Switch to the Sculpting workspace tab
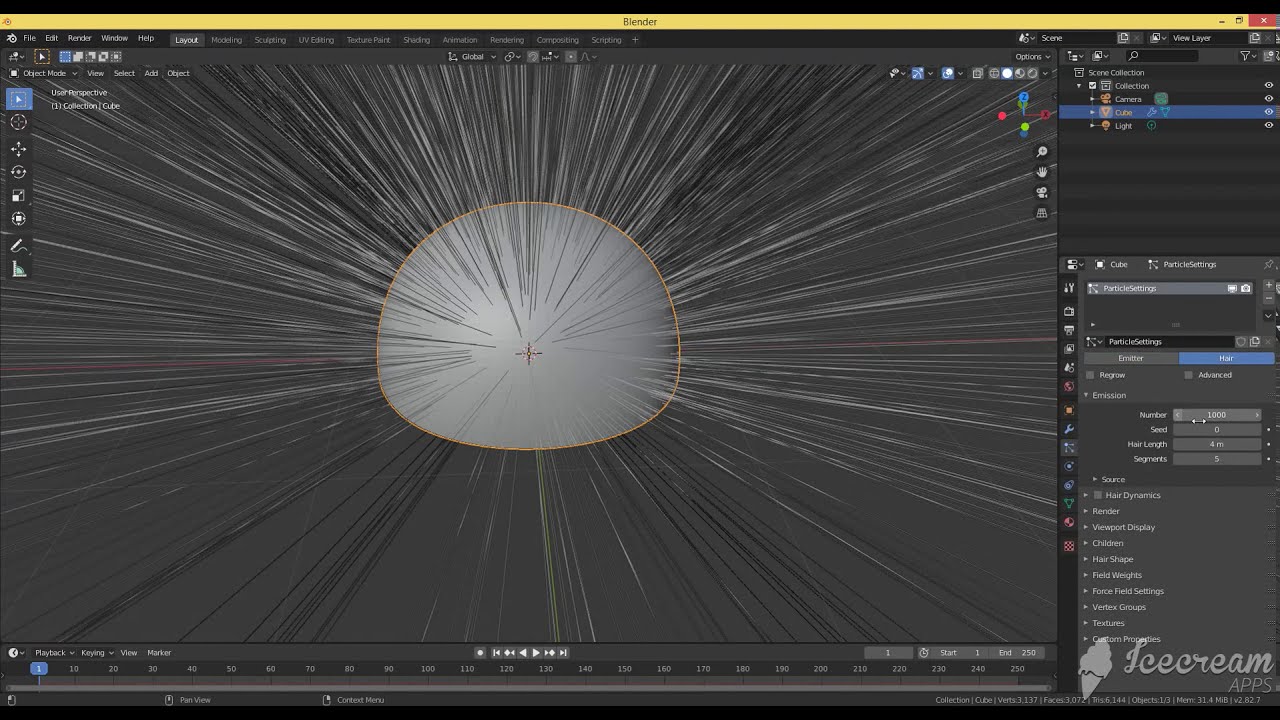This screenshot has width=1280, height=720. point(270,40)
